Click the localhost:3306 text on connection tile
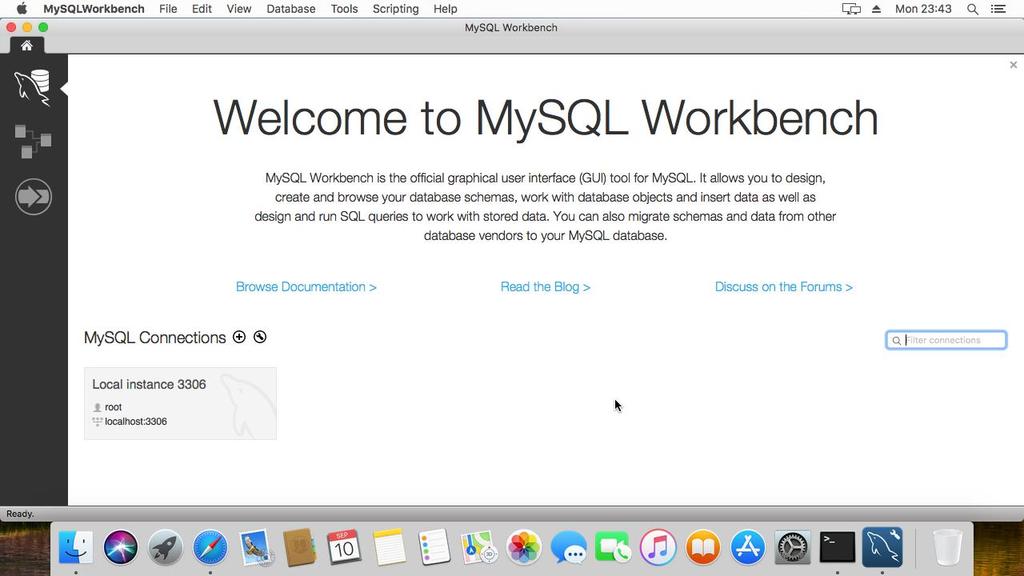Image resolution: width=1024 pixels, height=576 pixels. point(136,421)
